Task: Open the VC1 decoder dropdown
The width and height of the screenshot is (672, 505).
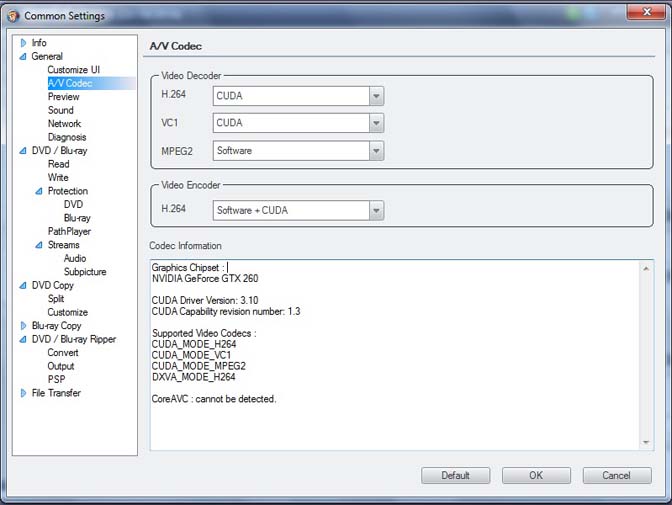Action: tap(376, 123)
